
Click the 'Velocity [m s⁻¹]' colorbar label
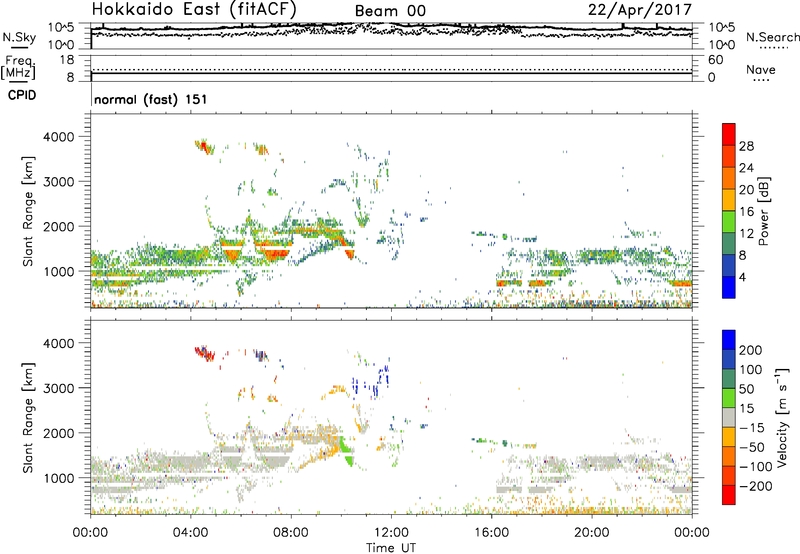coord(781,417)
